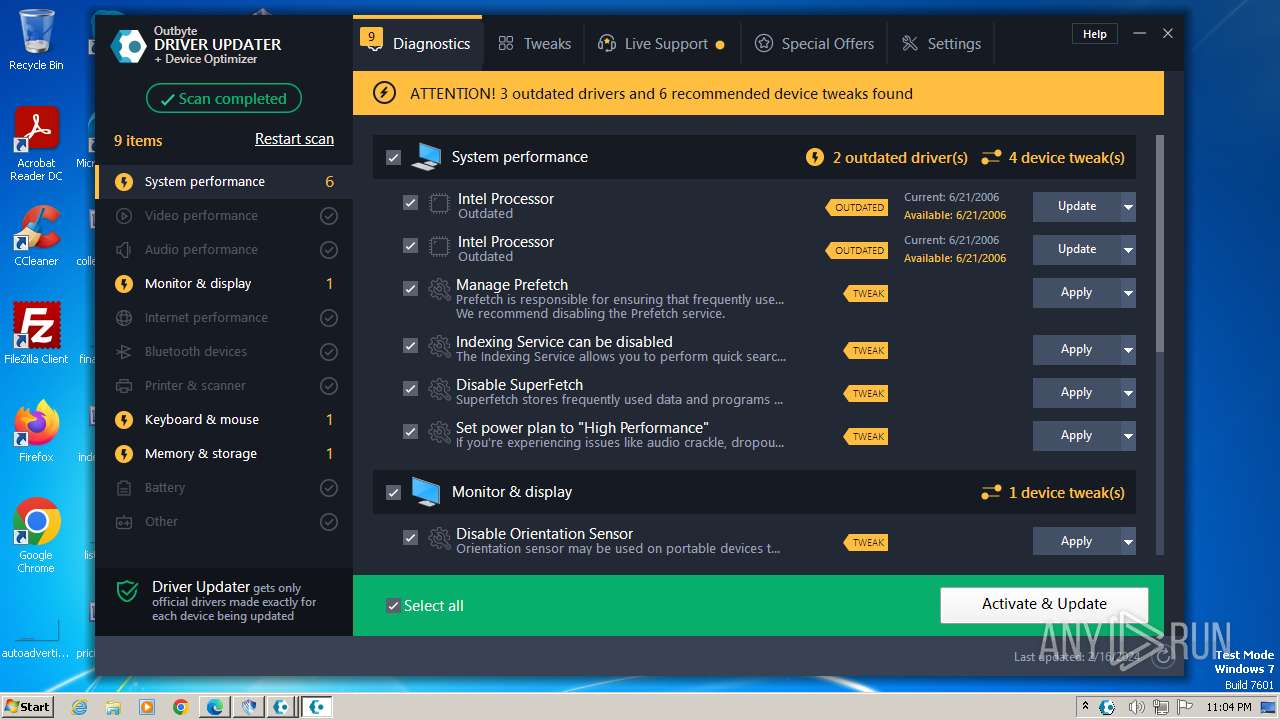Image resolution: width=1280 pixels, height=720 pixels.
Task: Open Apply dropdown arrow for Disable Orientation Sensor
Action: tap(1128, 542)
